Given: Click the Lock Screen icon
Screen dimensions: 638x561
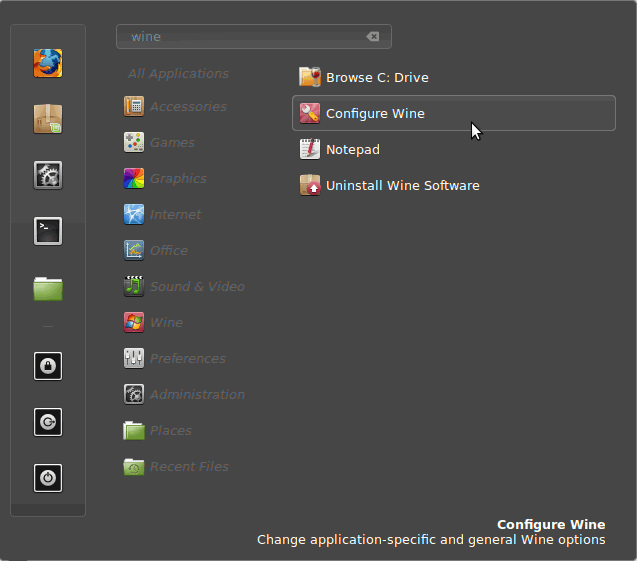Looking at the screenshot, I should click(47, 366).
